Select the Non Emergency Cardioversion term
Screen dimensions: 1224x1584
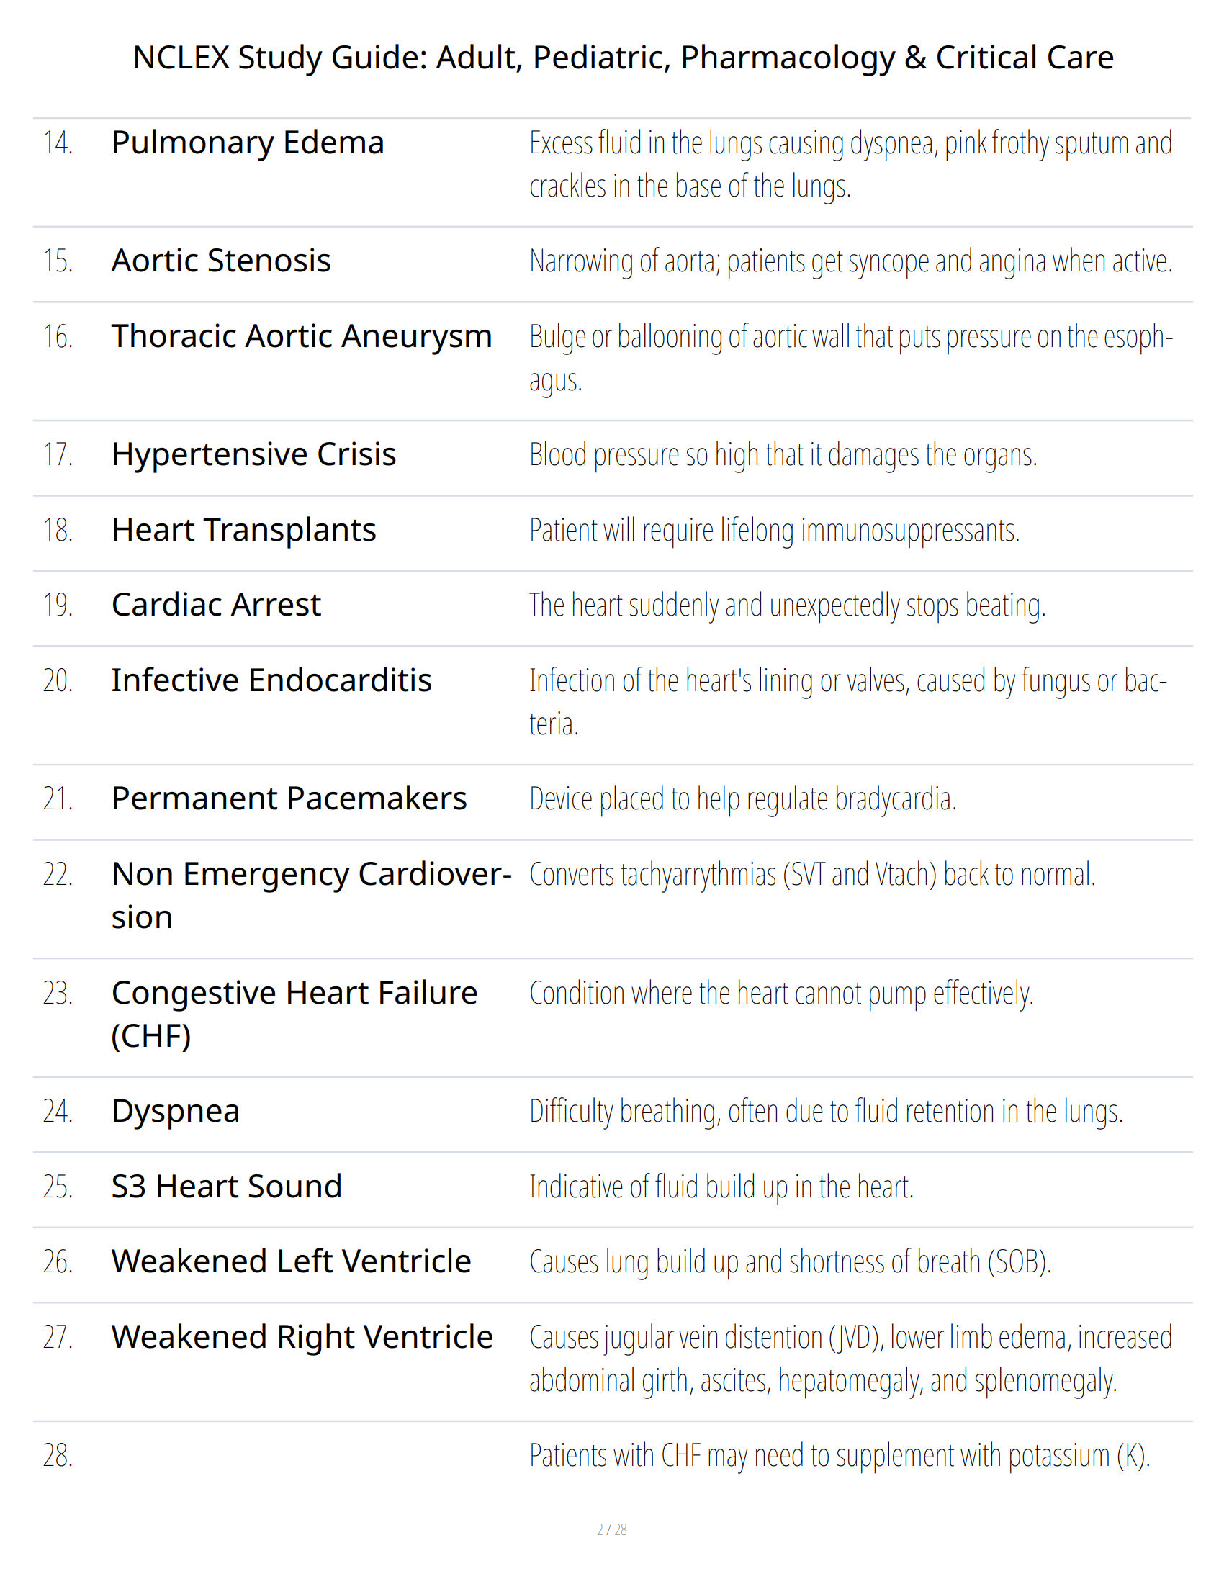click(311, 895)
